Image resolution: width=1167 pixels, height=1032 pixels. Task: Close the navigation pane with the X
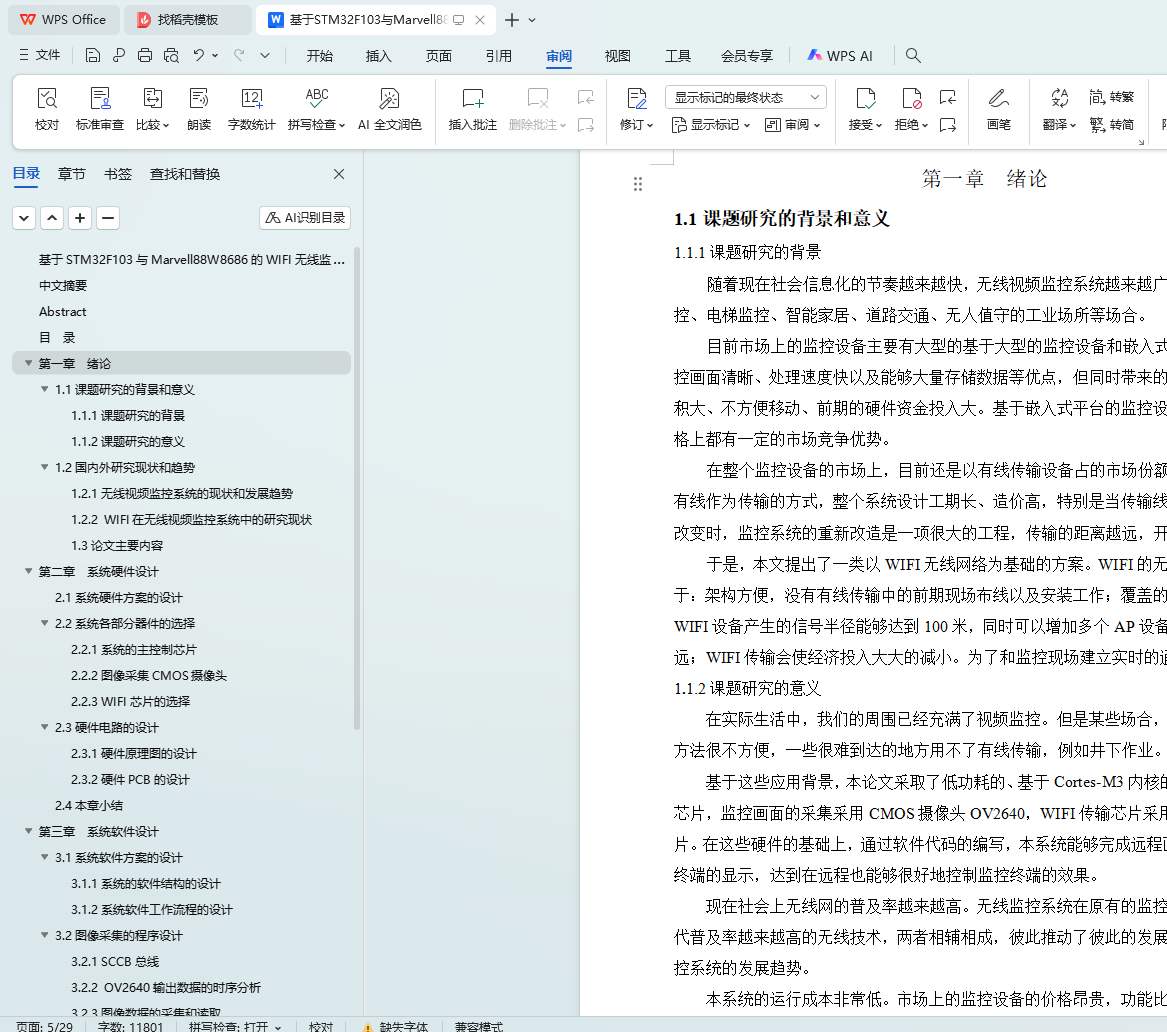click(339, 174)
